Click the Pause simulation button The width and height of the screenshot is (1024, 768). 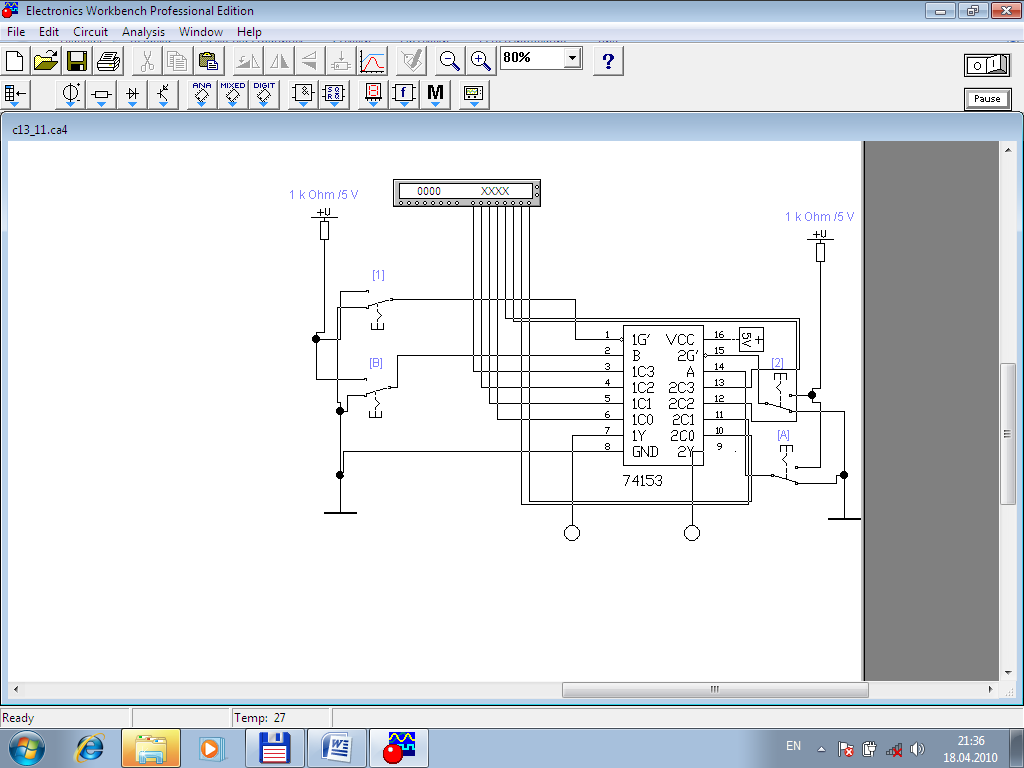(x=987, y=99)
